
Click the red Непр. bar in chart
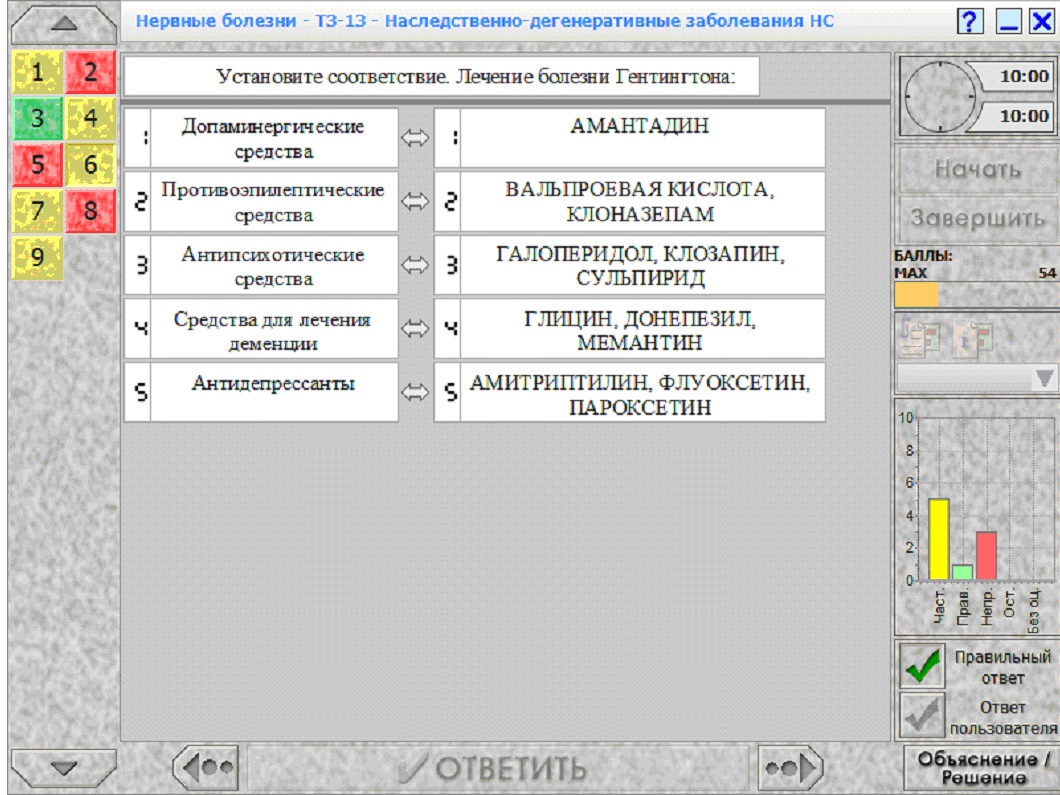point(986,556)
